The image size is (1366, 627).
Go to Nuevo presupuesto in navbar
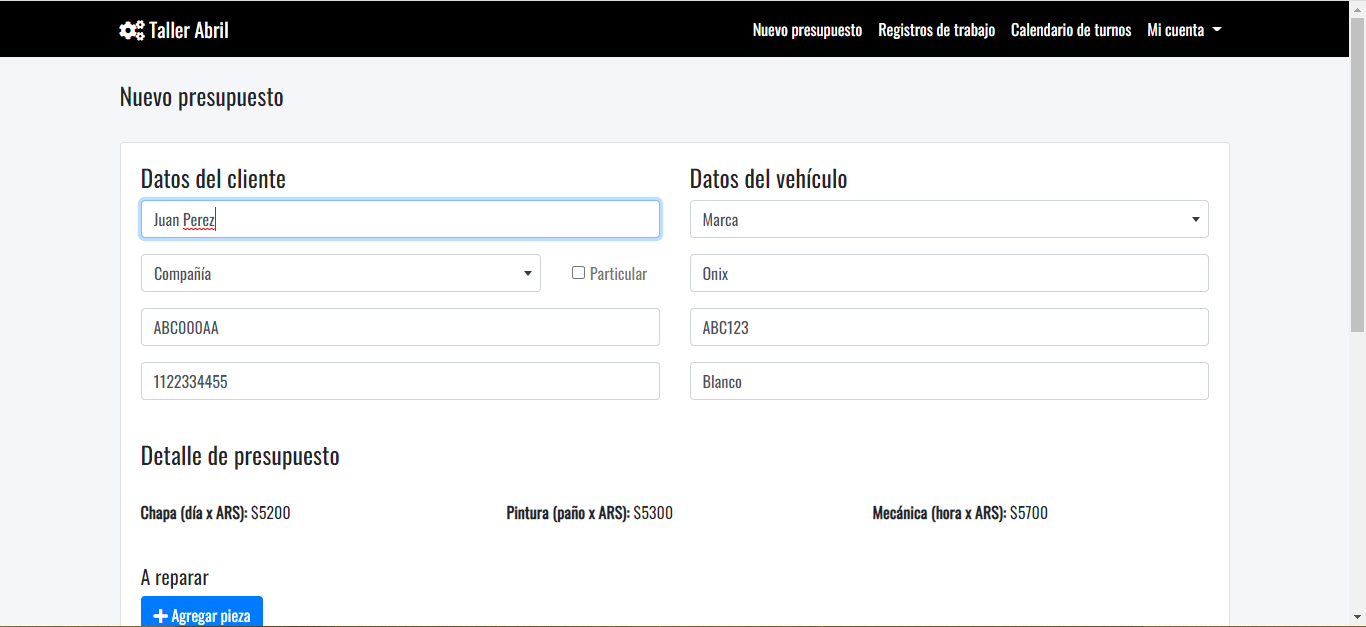point(807,30)
